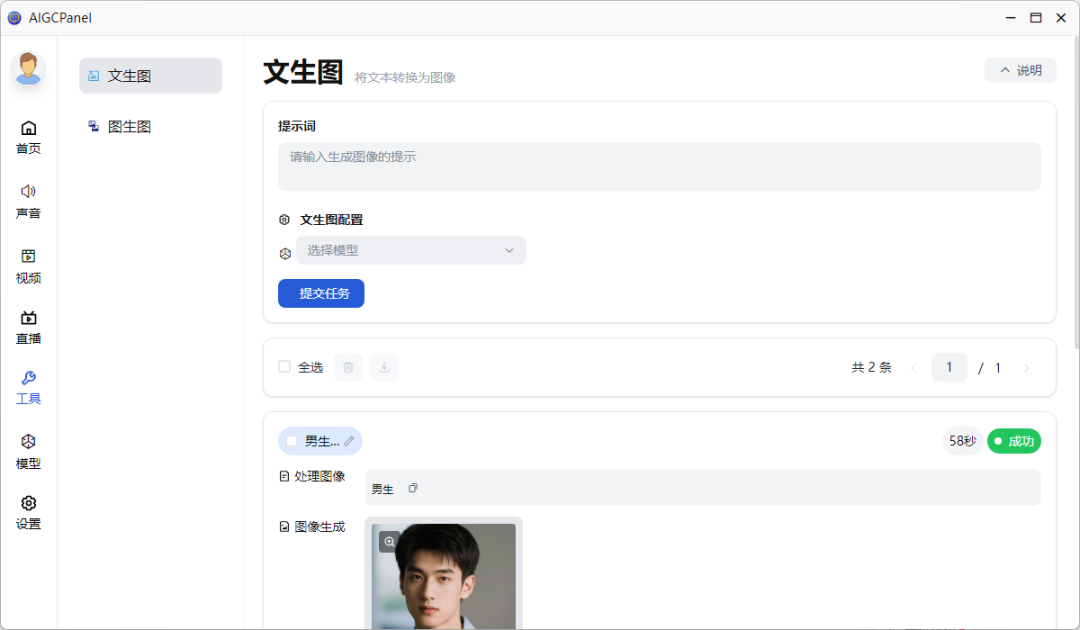The width and height of the screenshot is (1080, 630).
Task: Go to the 视频 video section
Action: tap(28, 265)
